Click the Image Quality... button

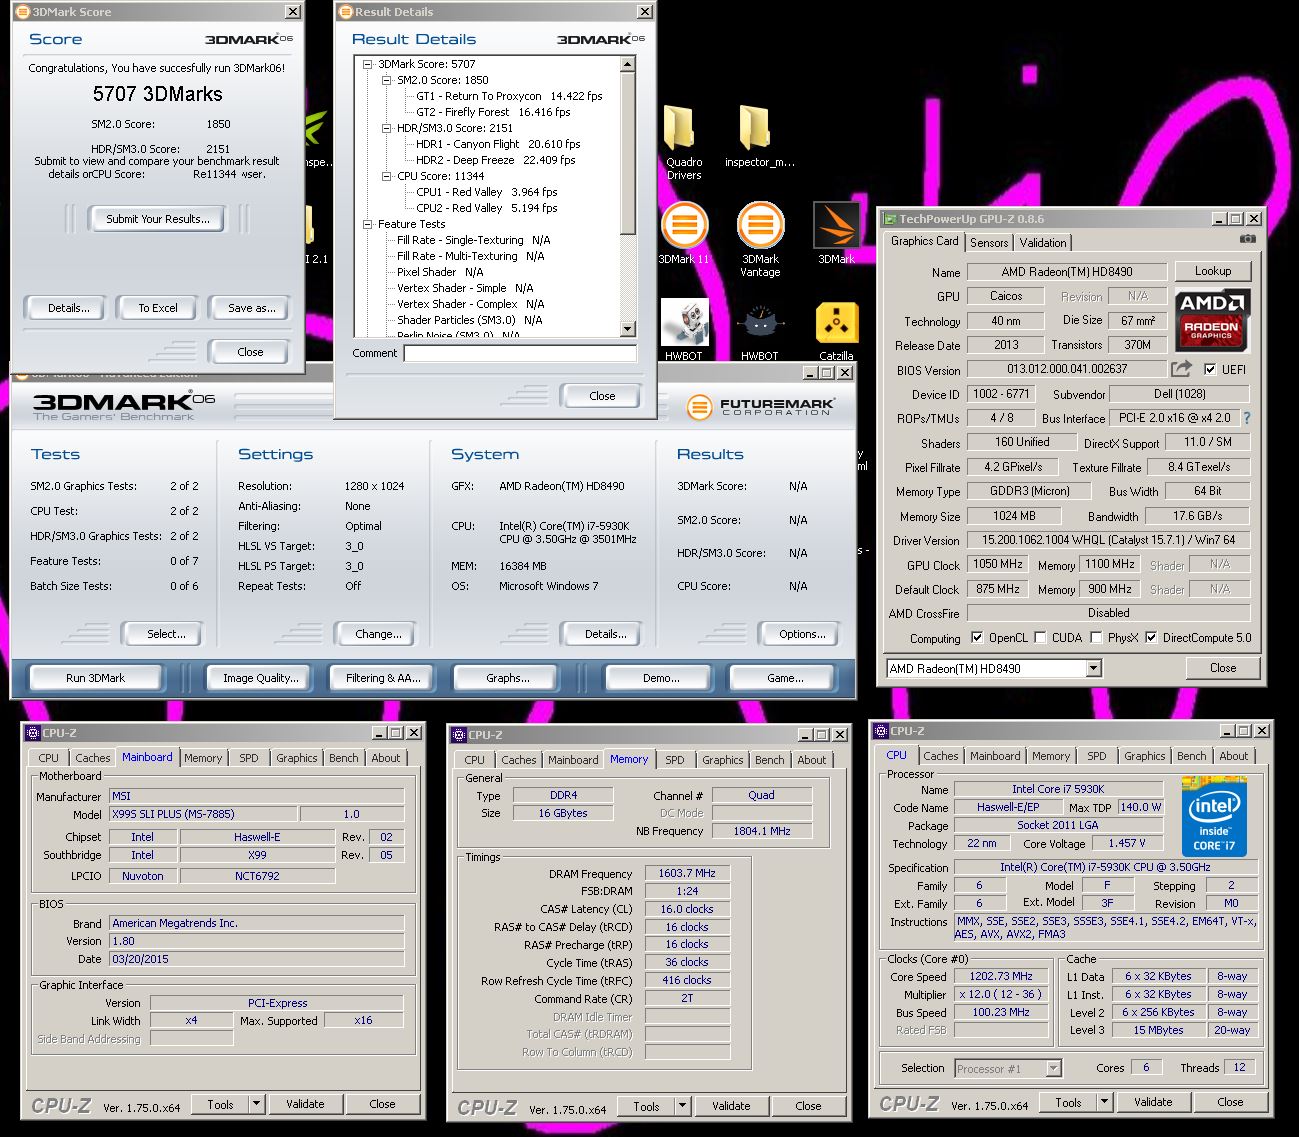click(x=261, y=678)
